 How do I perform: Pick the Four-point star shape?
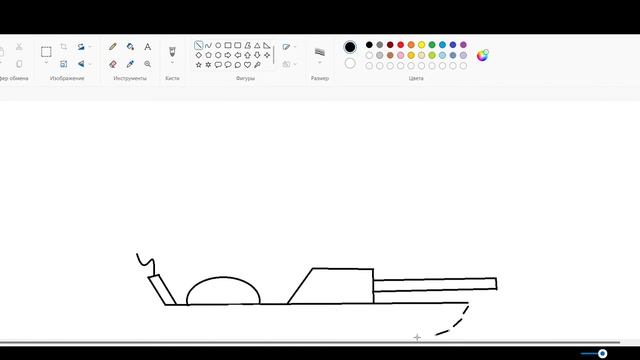[267, 55]
